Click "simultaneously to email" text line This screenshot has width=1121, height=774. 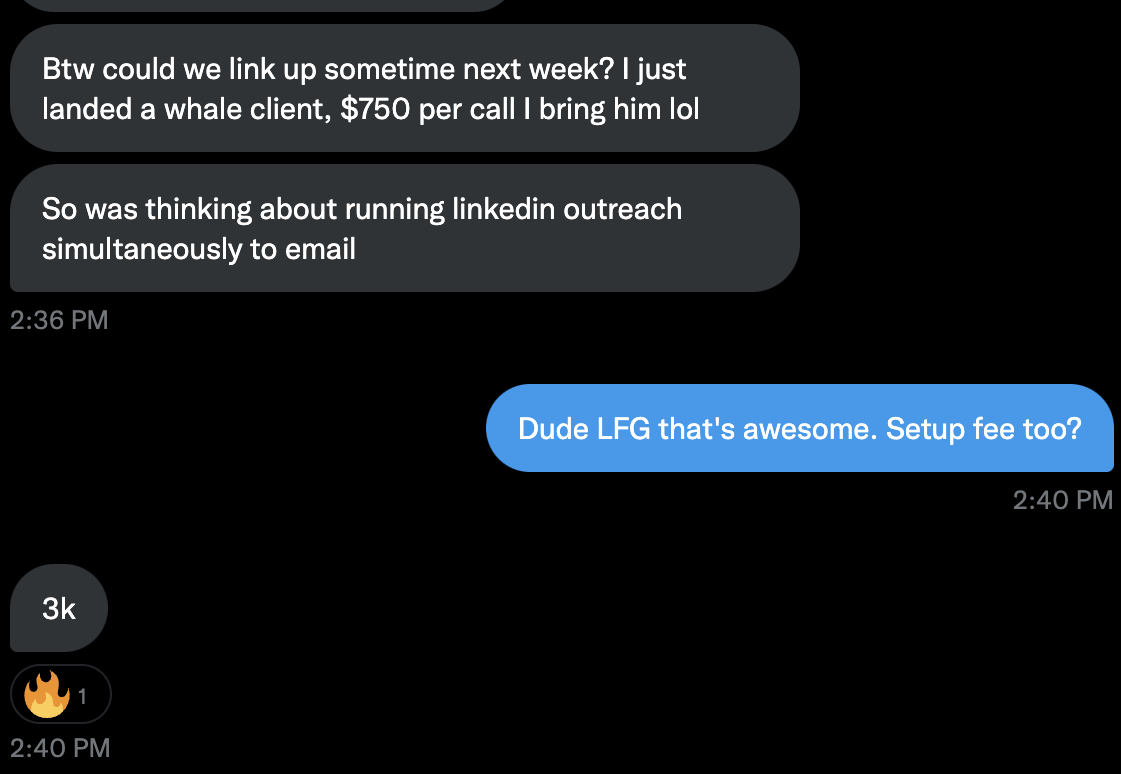(x=199, y=249)
